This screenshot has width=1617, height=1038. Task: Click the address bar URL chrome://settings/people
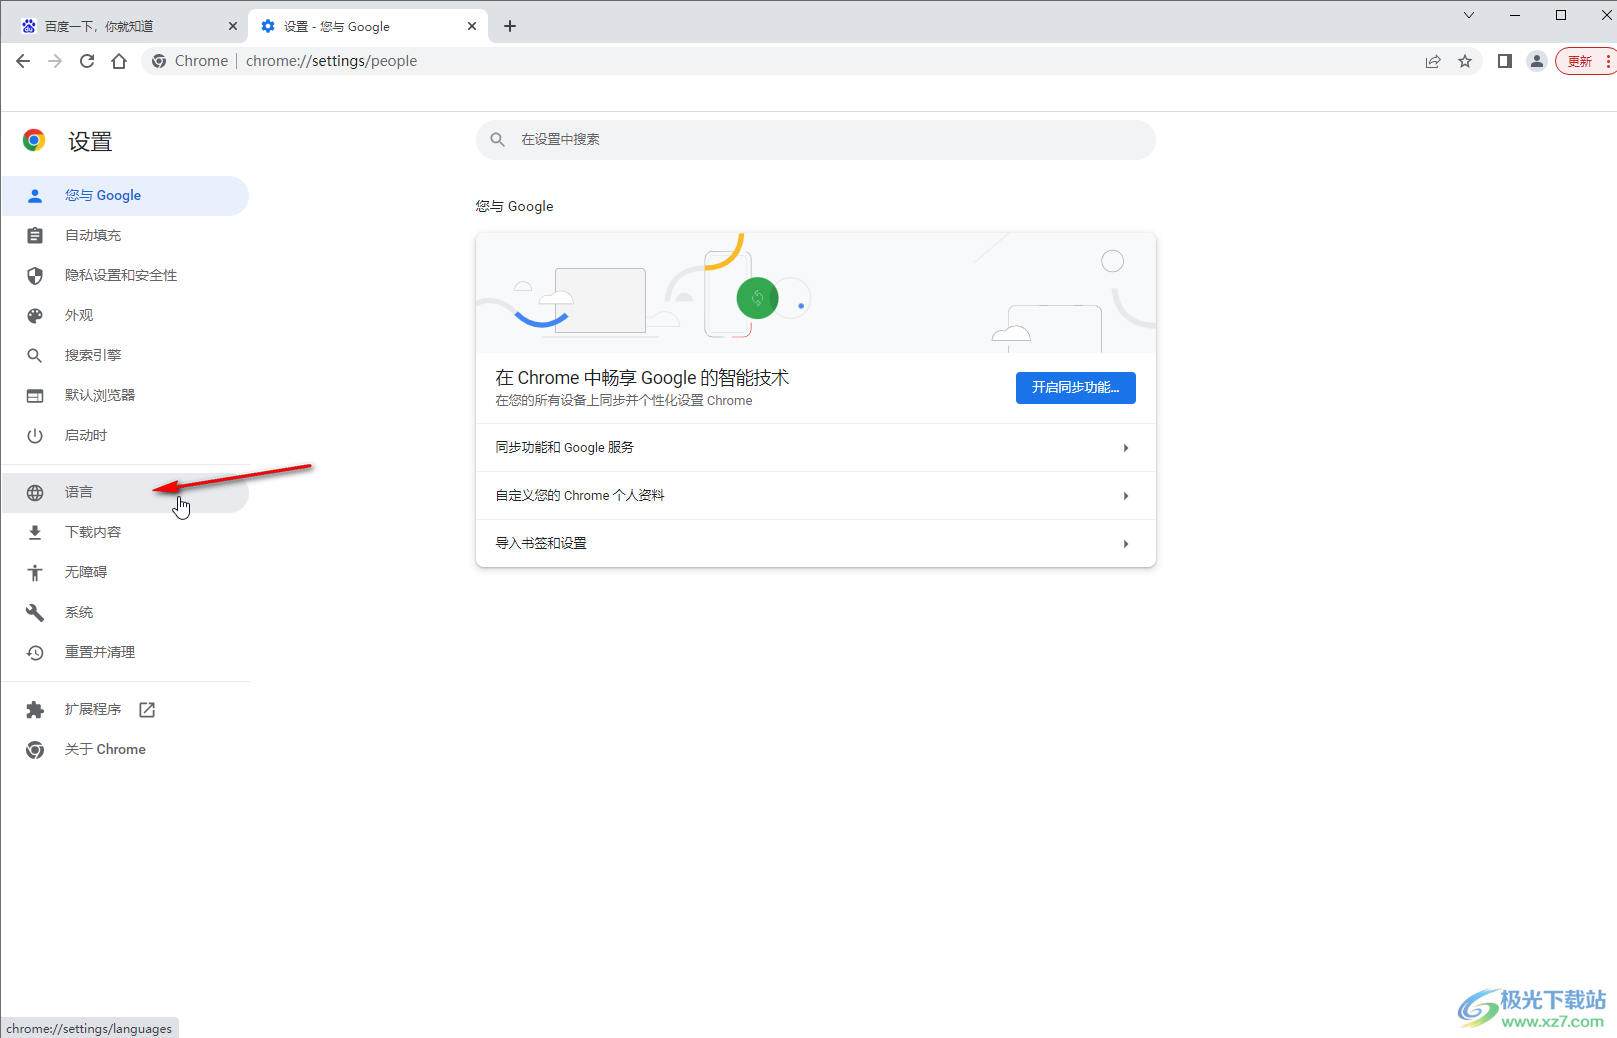pos(331,61)
